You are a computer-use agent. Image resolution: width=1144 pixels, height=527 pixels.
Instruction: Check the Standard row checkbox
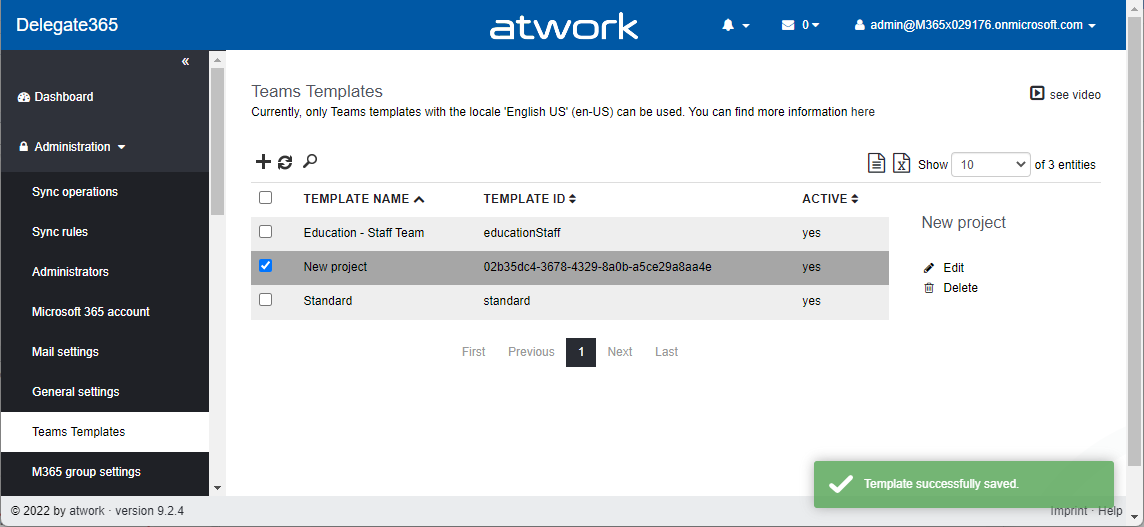tap(266, 299)
